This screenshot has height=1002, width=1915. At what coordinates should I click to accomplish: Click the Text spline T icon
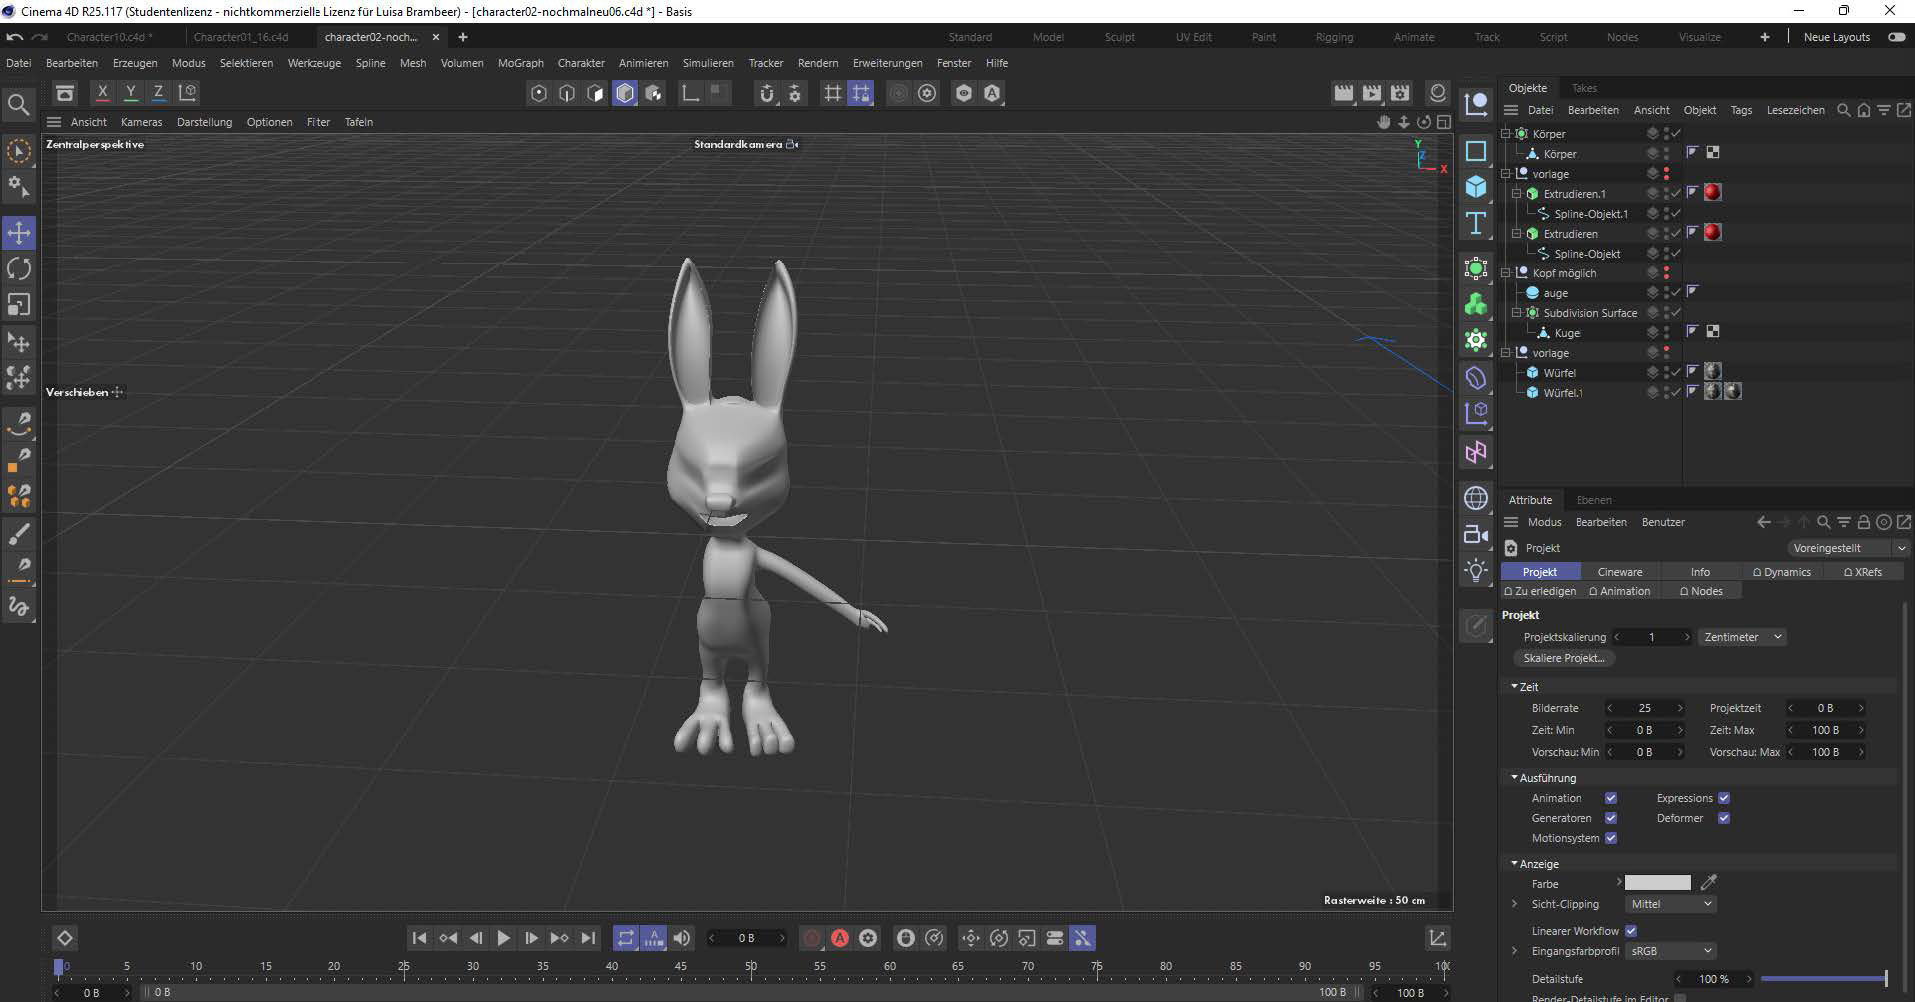1476,223
